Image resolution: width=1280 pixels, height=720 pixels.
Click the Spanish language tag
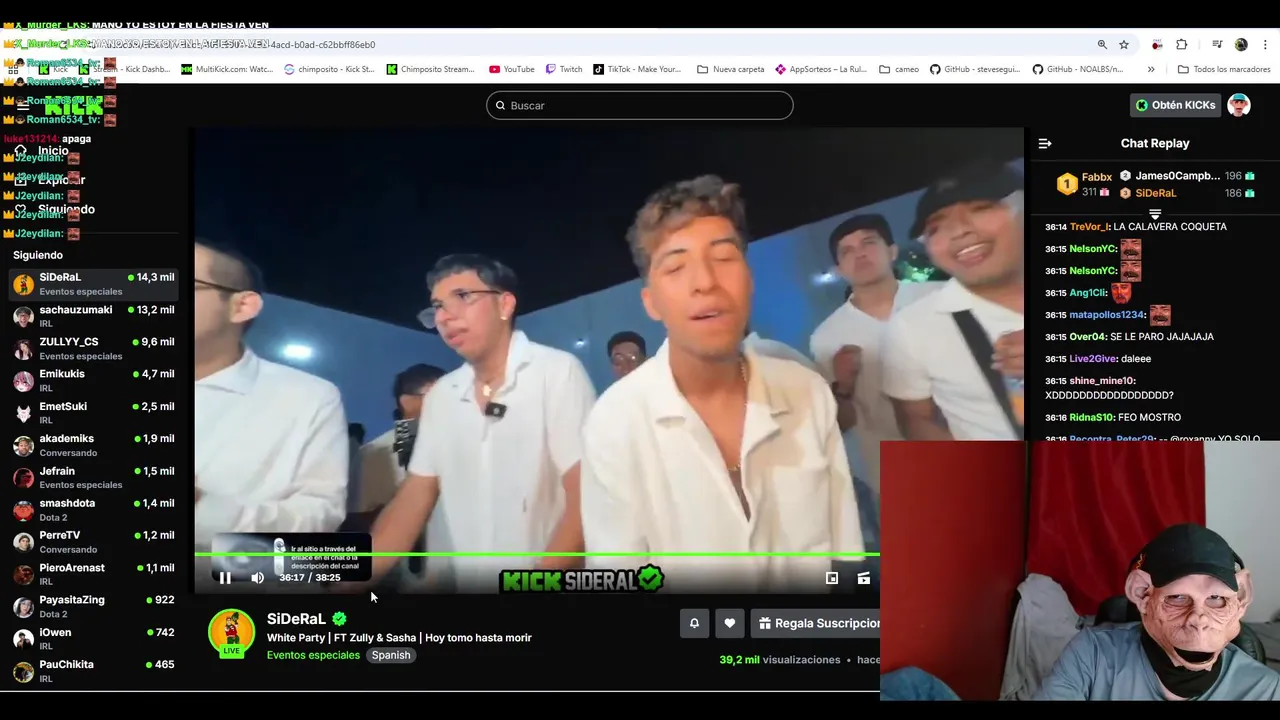(391, 655)
